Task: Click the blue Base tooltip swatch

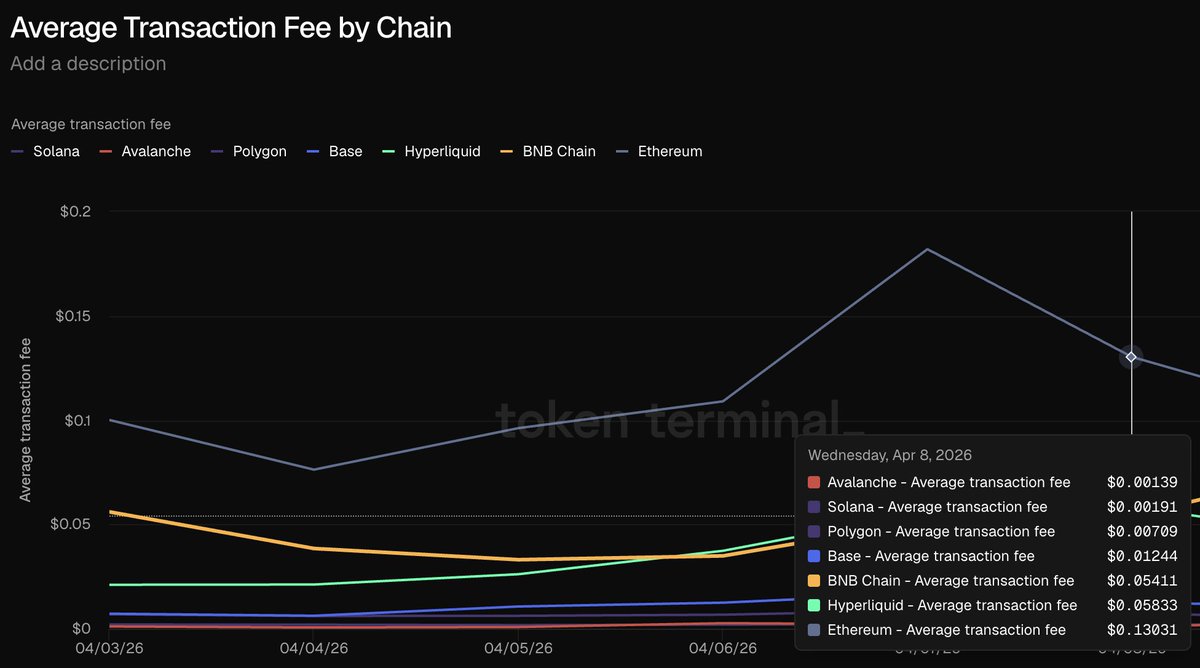Action: (x=814, y=556)
